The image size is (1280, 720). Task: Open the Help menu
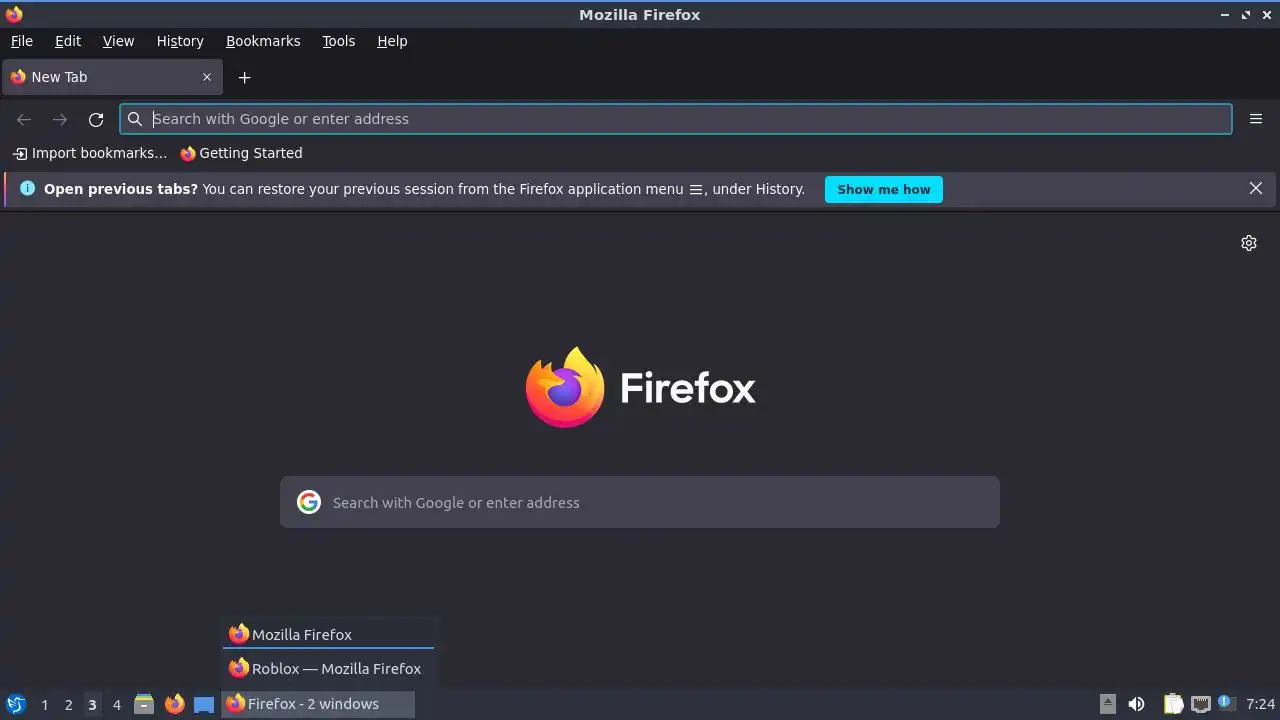coord(392,41)
